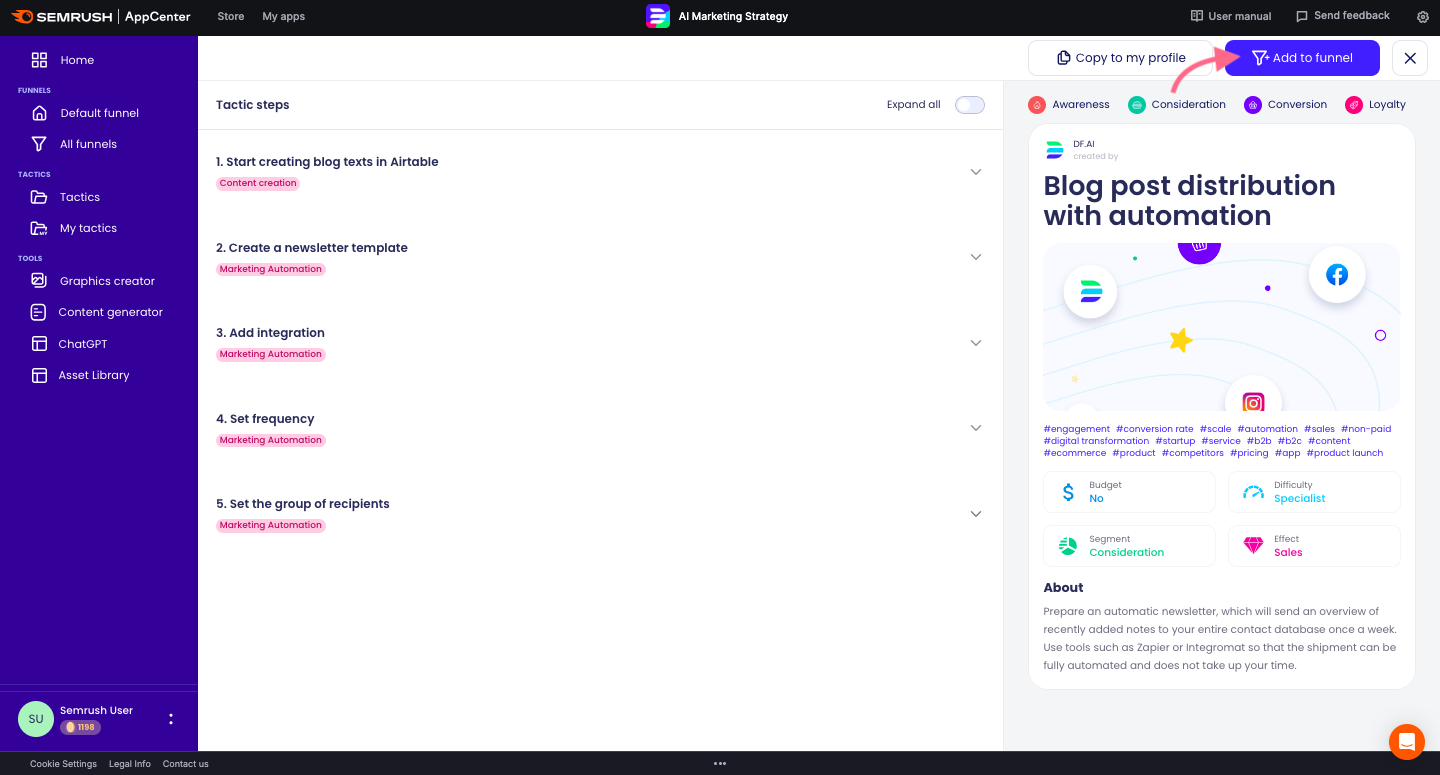Viewport: 1440px width, 775px height.
Task: Click the Facebook thumbnail in tactic image
Action: tap(1336, 275)
